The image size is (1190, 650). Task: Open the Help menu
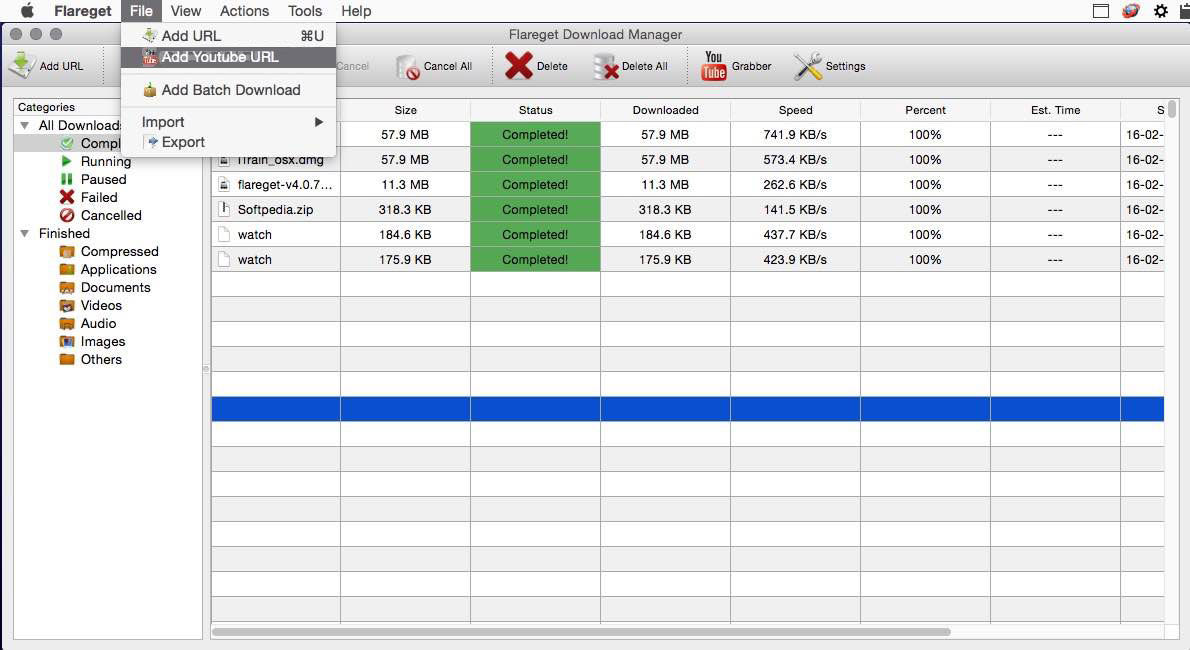tap(356, 11)
